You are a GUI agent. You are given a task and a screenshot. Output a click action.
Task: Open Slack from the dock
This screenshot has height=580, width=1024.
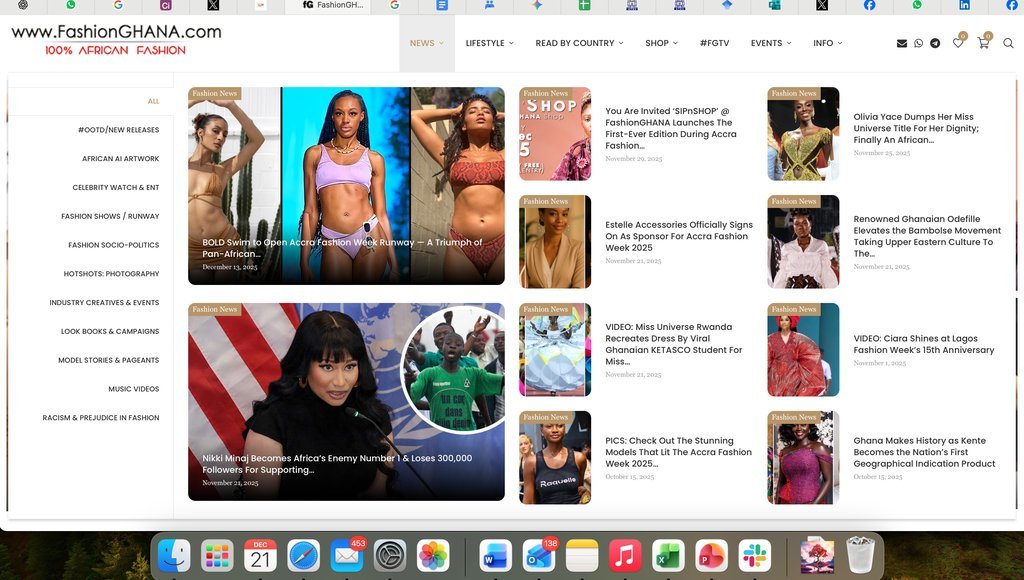pos(754,556)
